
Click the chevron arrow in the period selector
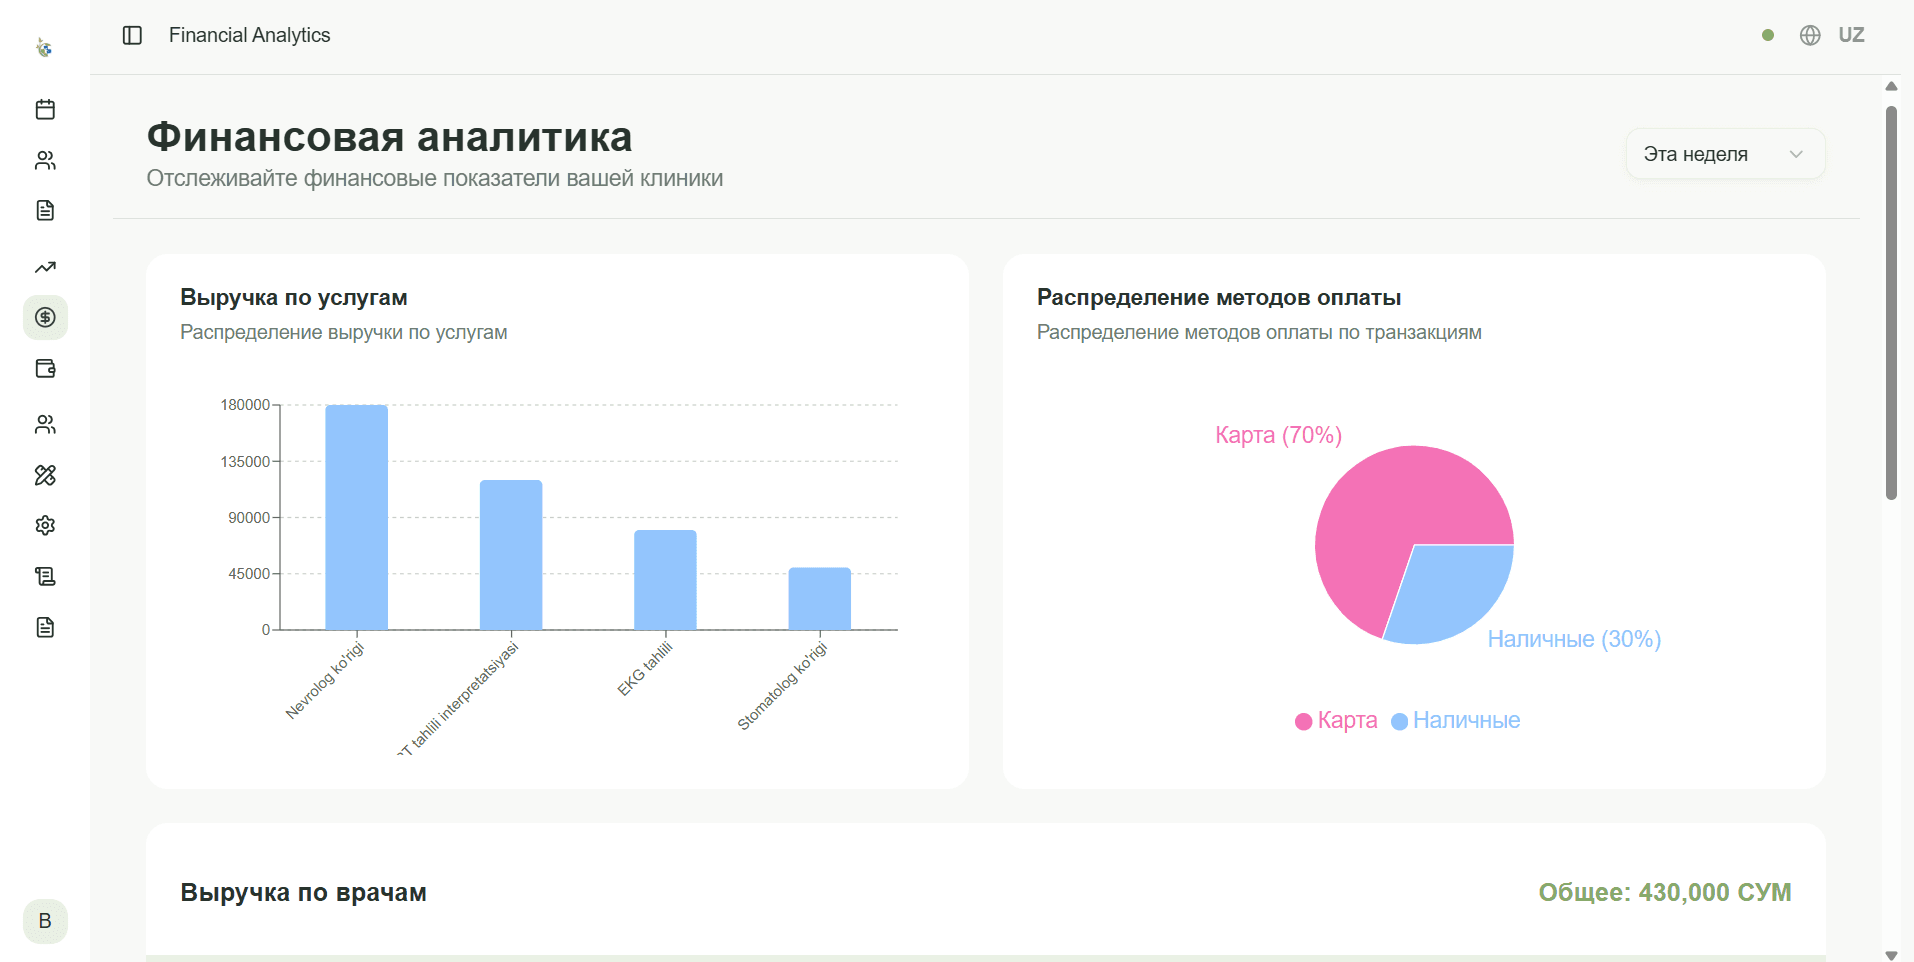pyautogui.click(x=1796, y=154)
